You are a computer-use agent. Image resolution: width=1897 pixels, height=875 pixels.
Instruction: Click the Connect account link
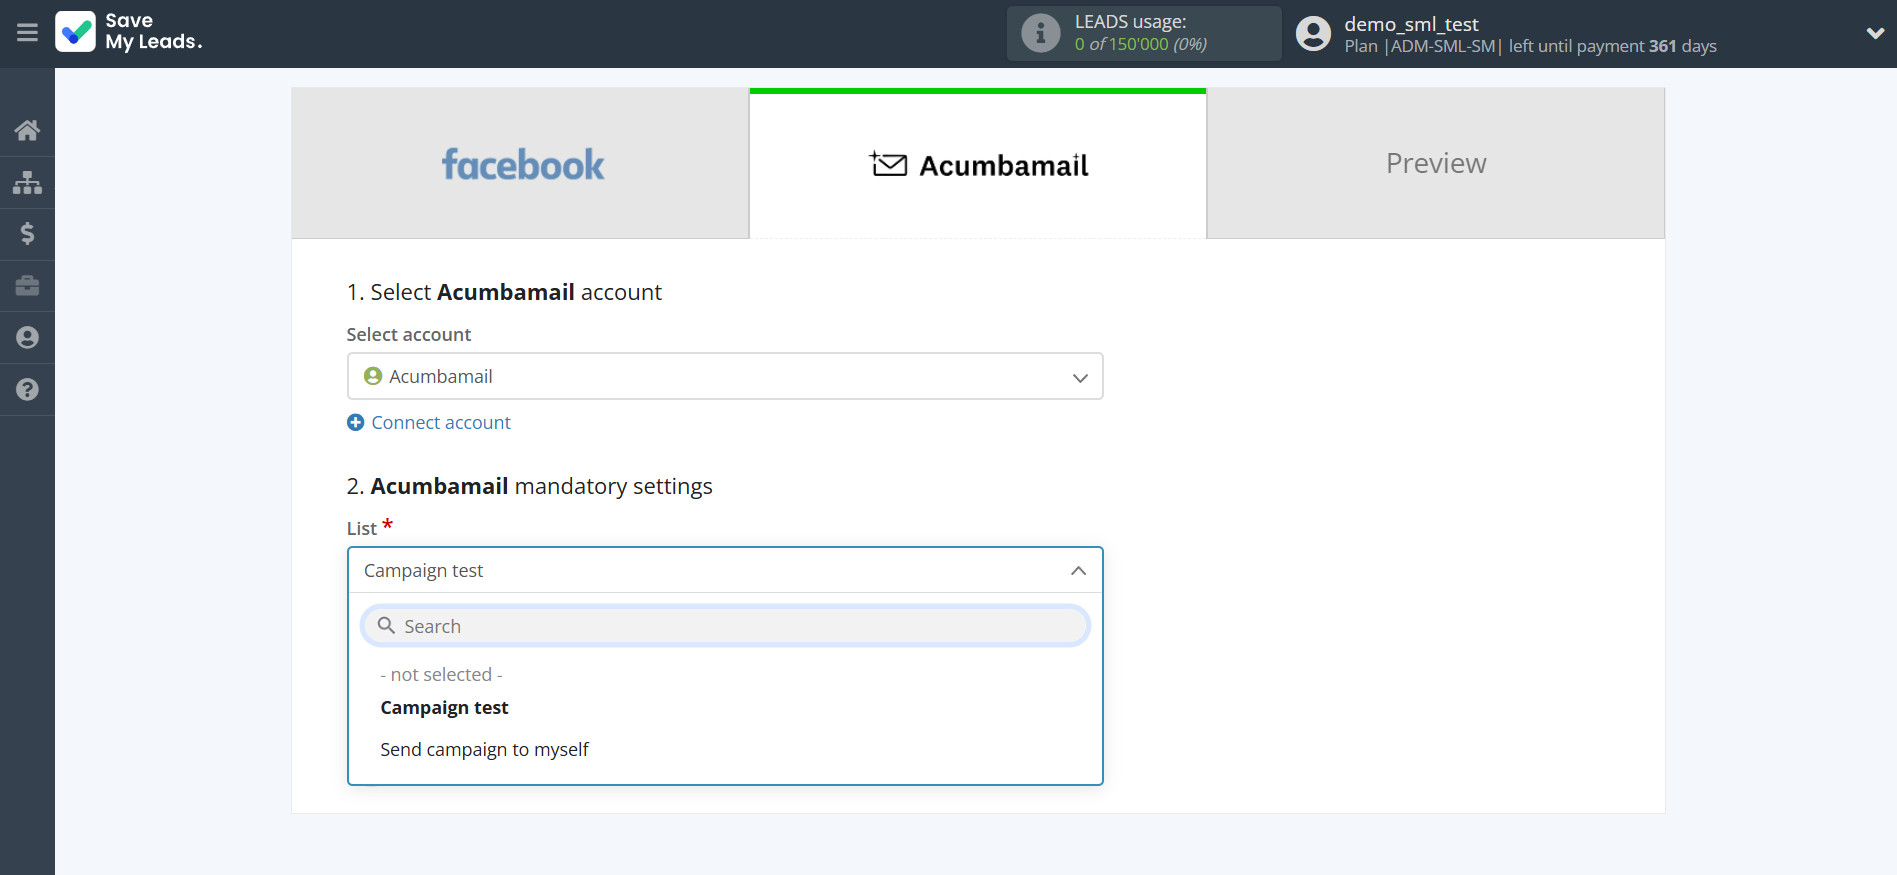coord(440,423)
